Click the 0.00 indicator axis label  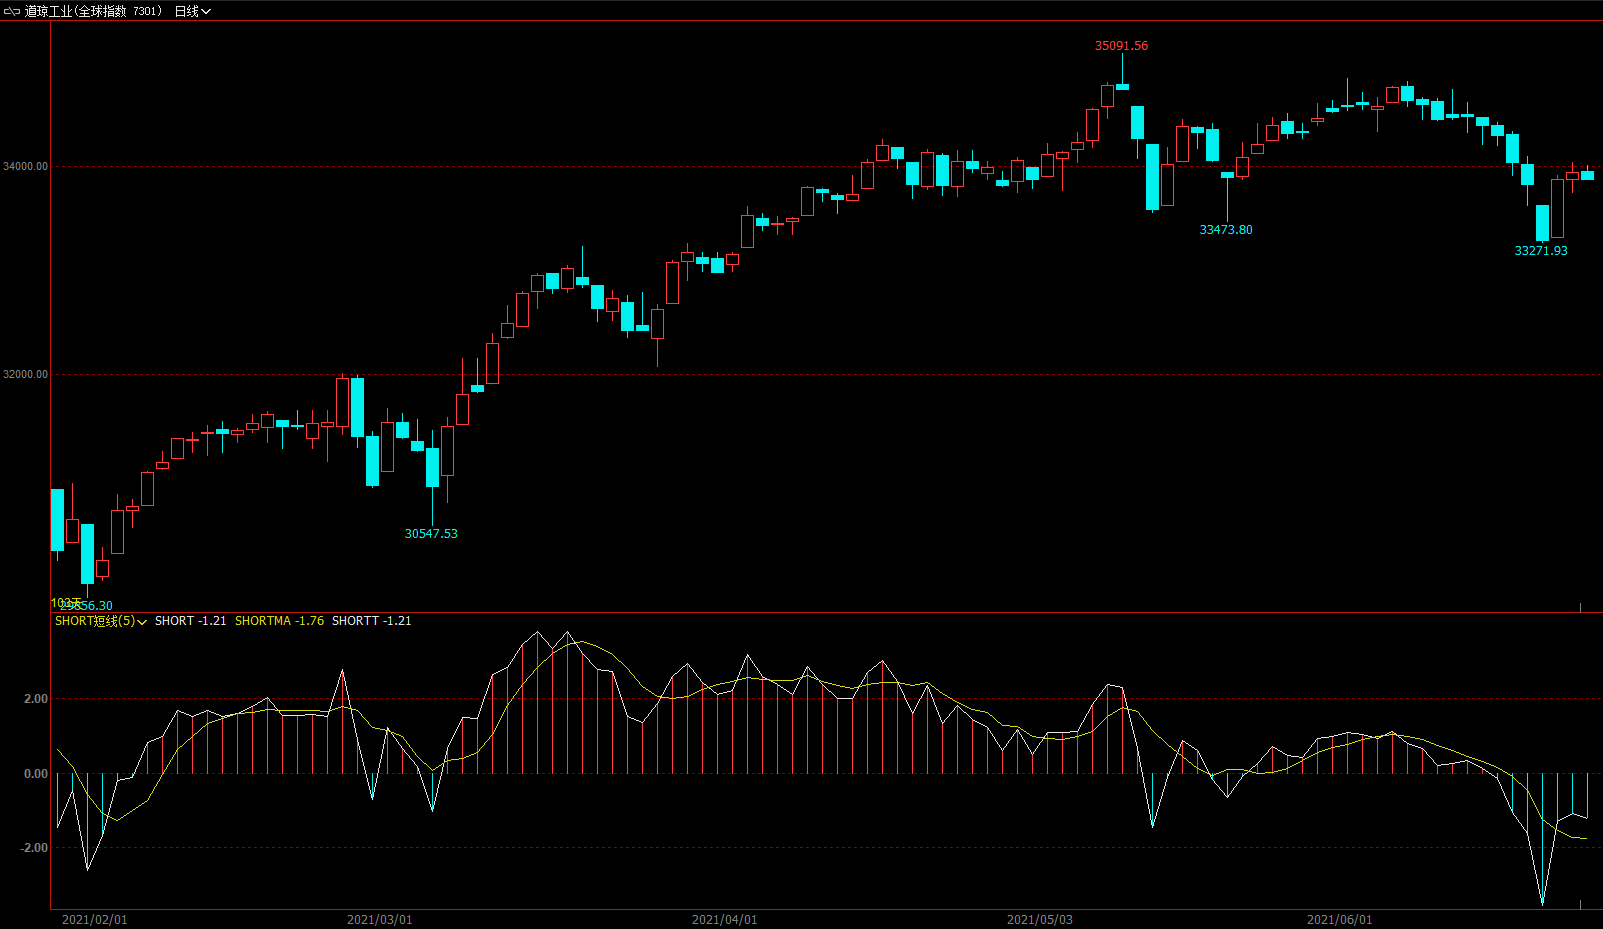pos(35,774)
